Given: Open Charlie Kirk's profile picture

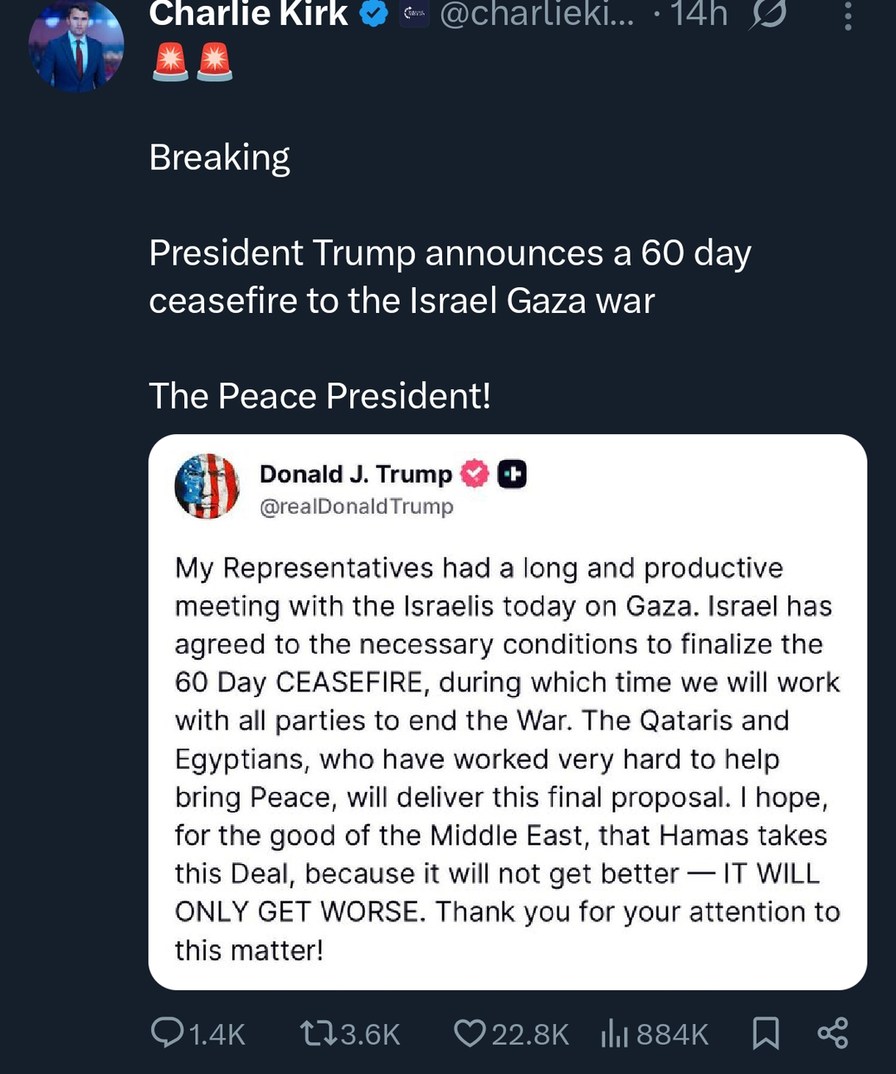Looking at the screenshot, I should [76, 44].
